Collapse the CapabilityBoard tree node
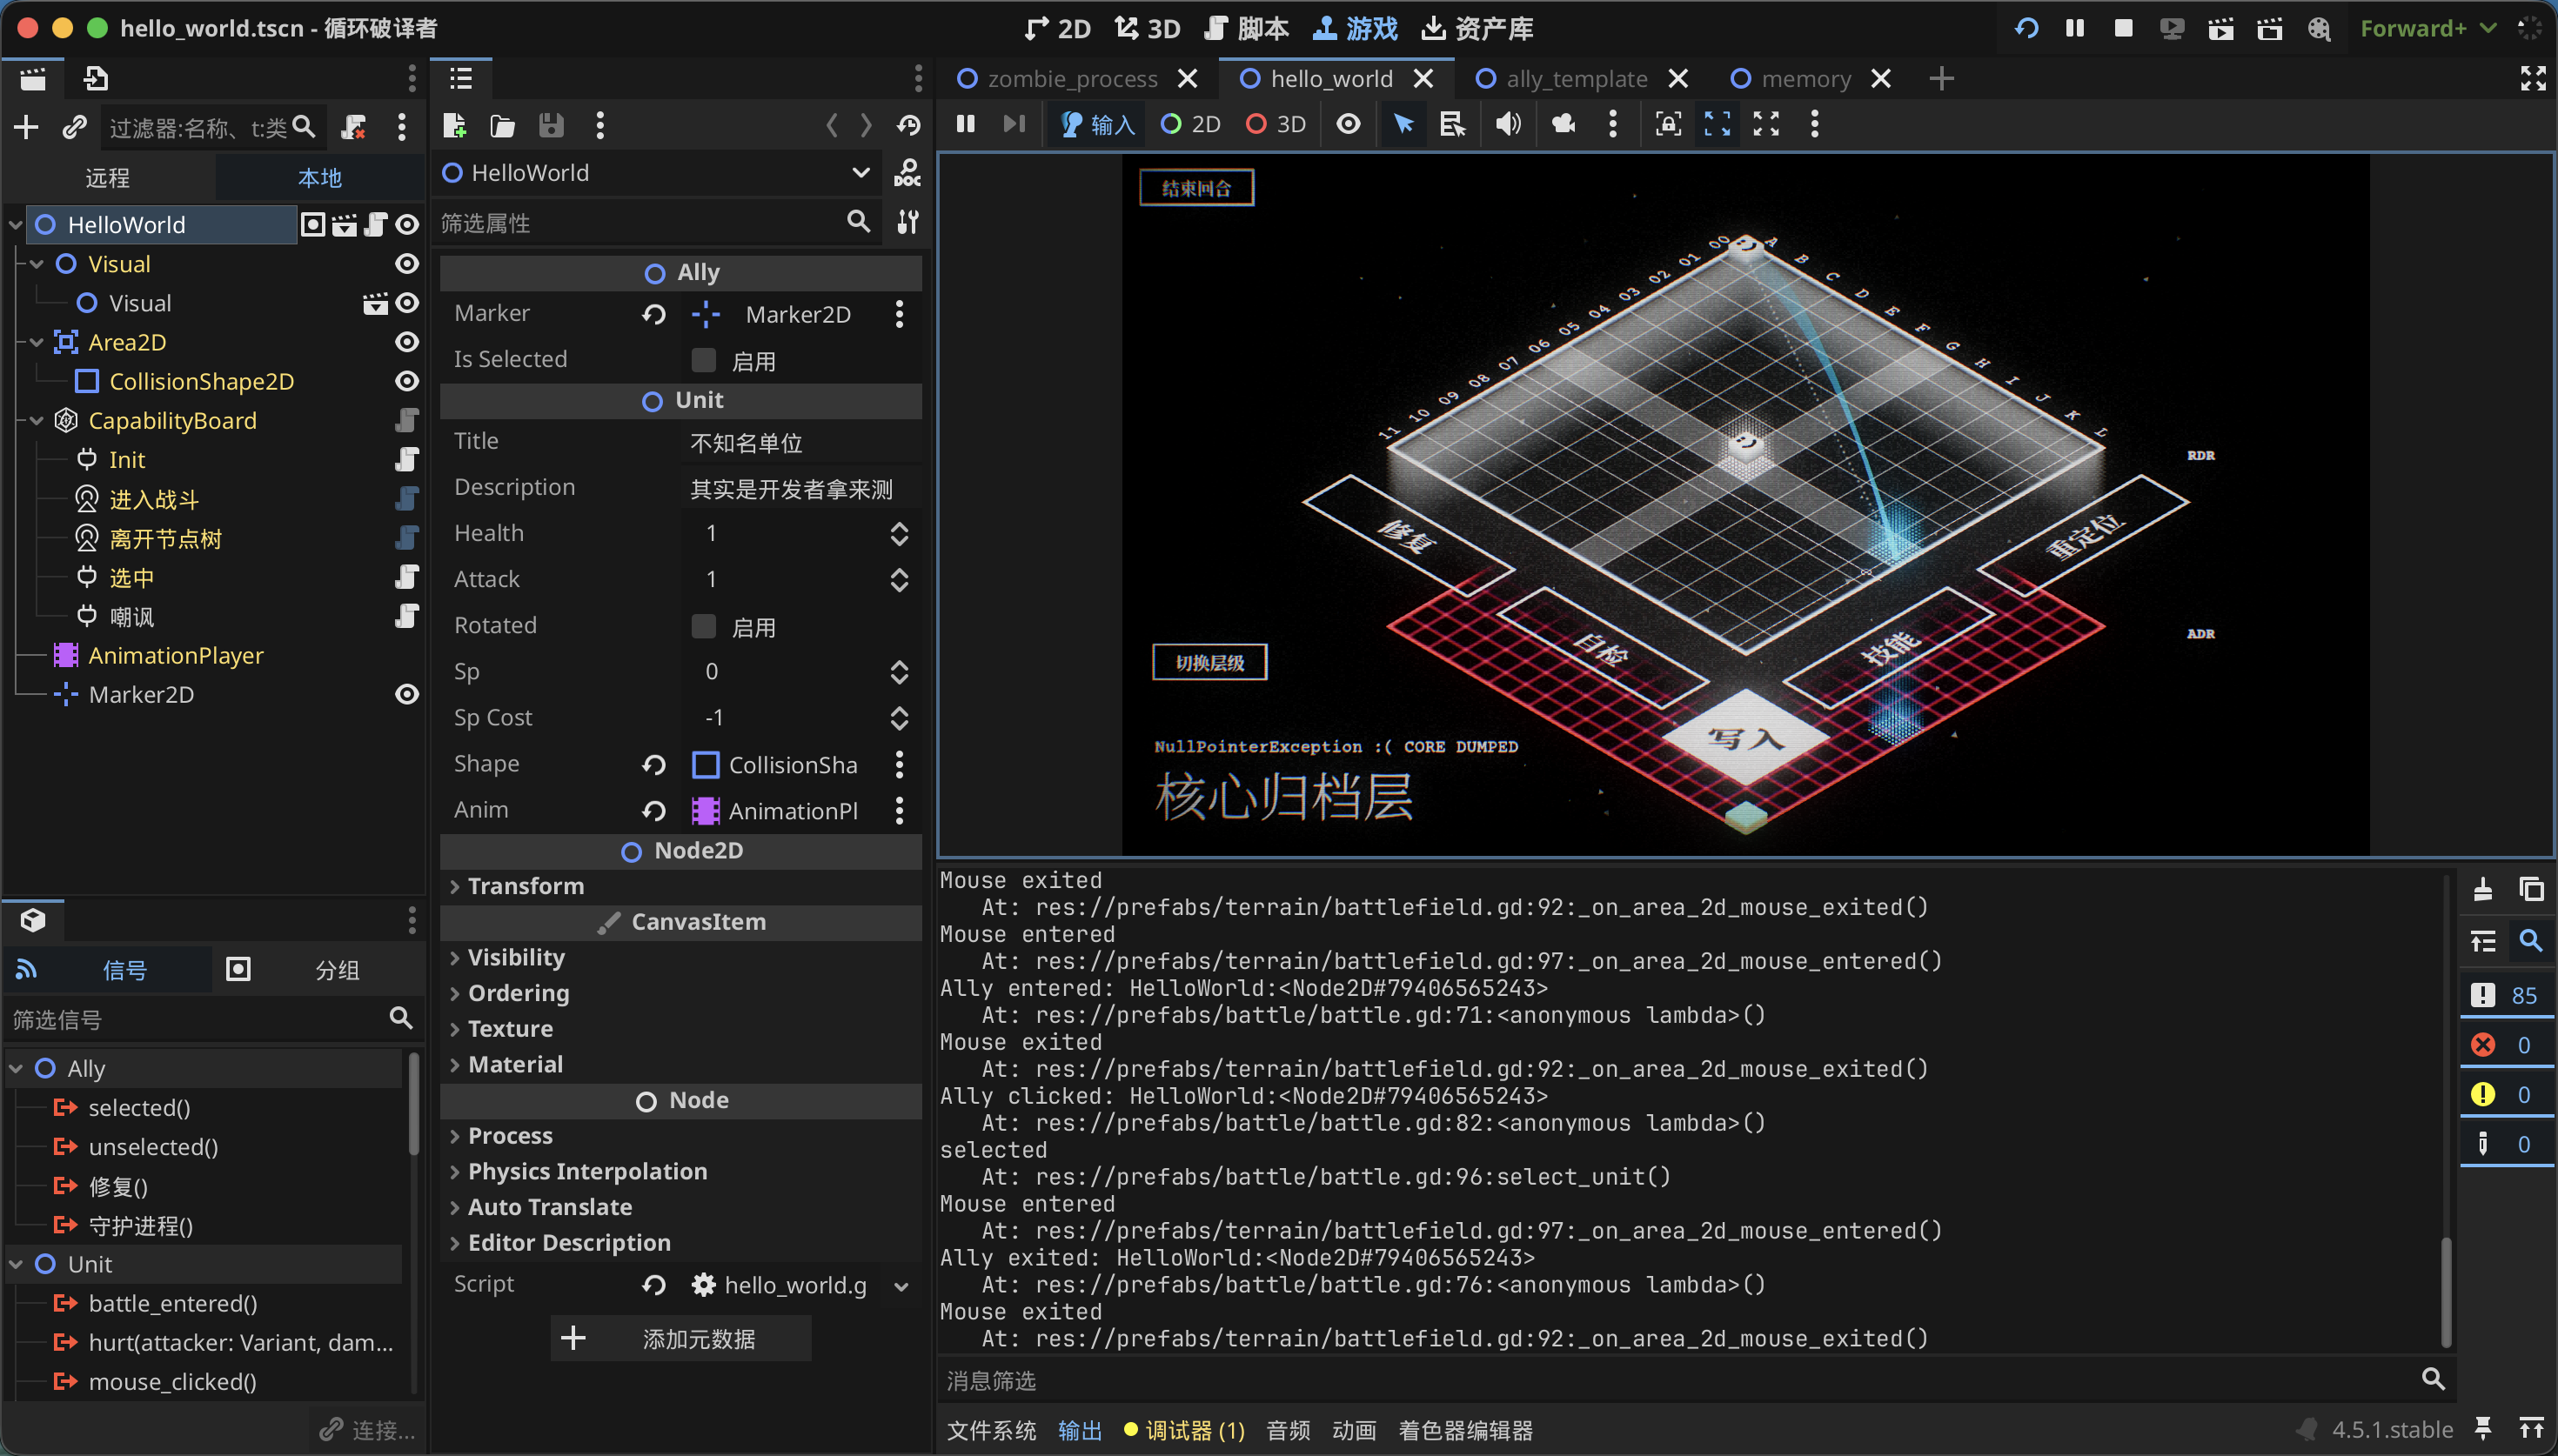2558x1456 pixels. (37, 421)
